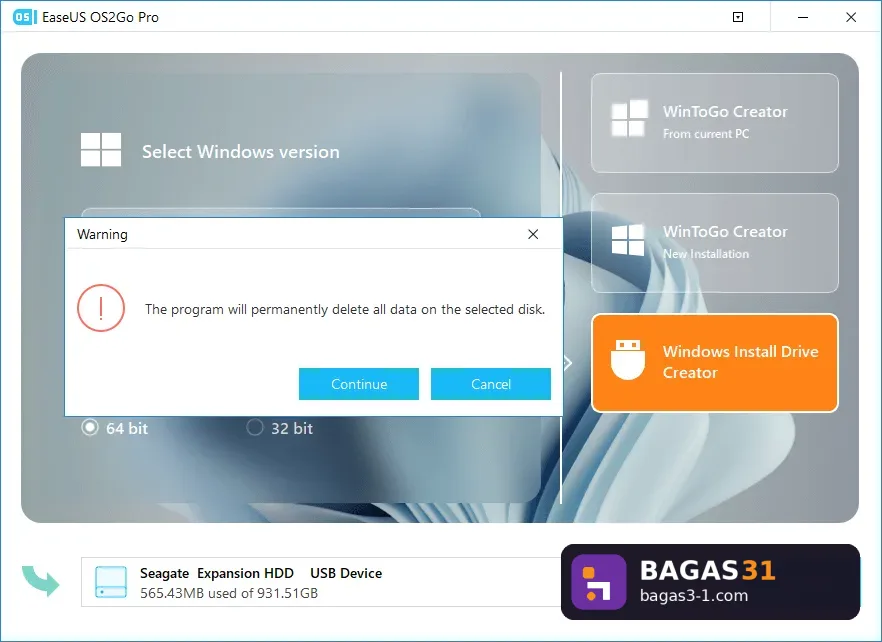Click the 'Warning' dialog title
The image size is (882, 642).
[x=102, y=234]
